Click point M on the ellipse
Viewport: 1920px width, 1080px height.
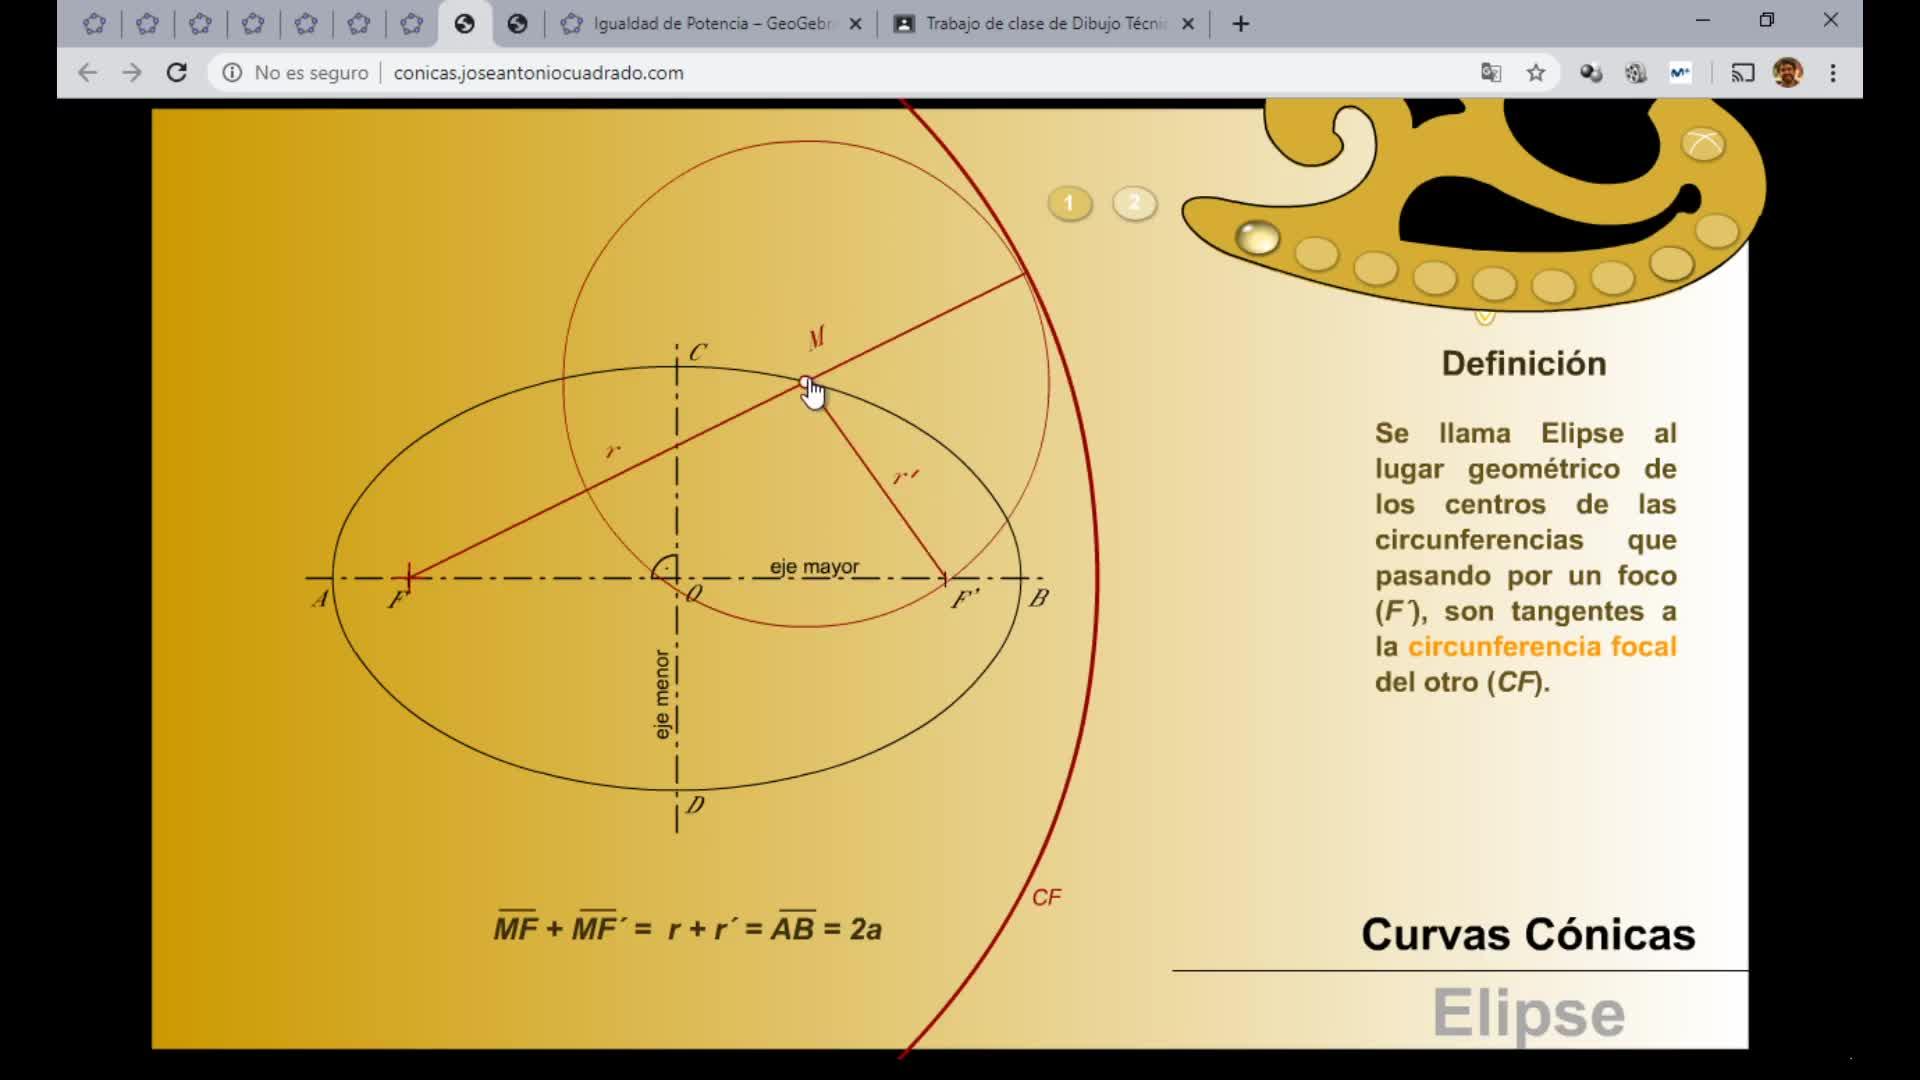(x=806, y=382)
